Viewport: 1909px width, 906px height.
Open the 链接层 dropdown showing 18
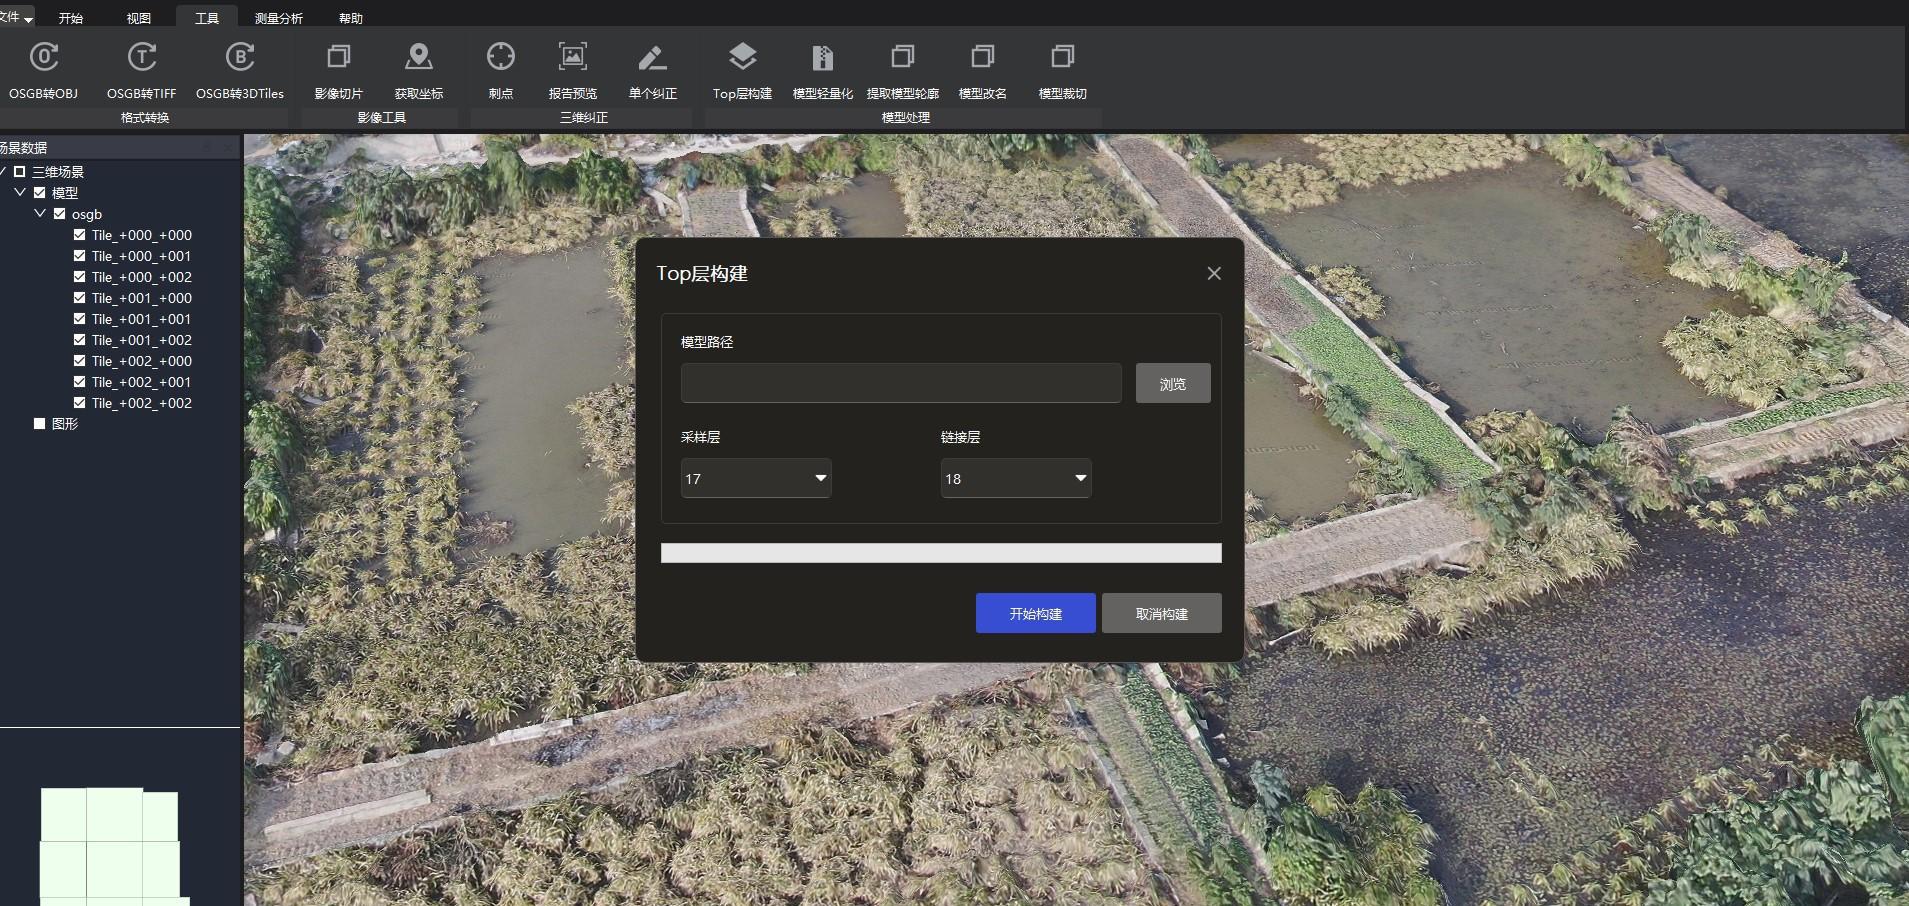click(x=1016, y=478)
